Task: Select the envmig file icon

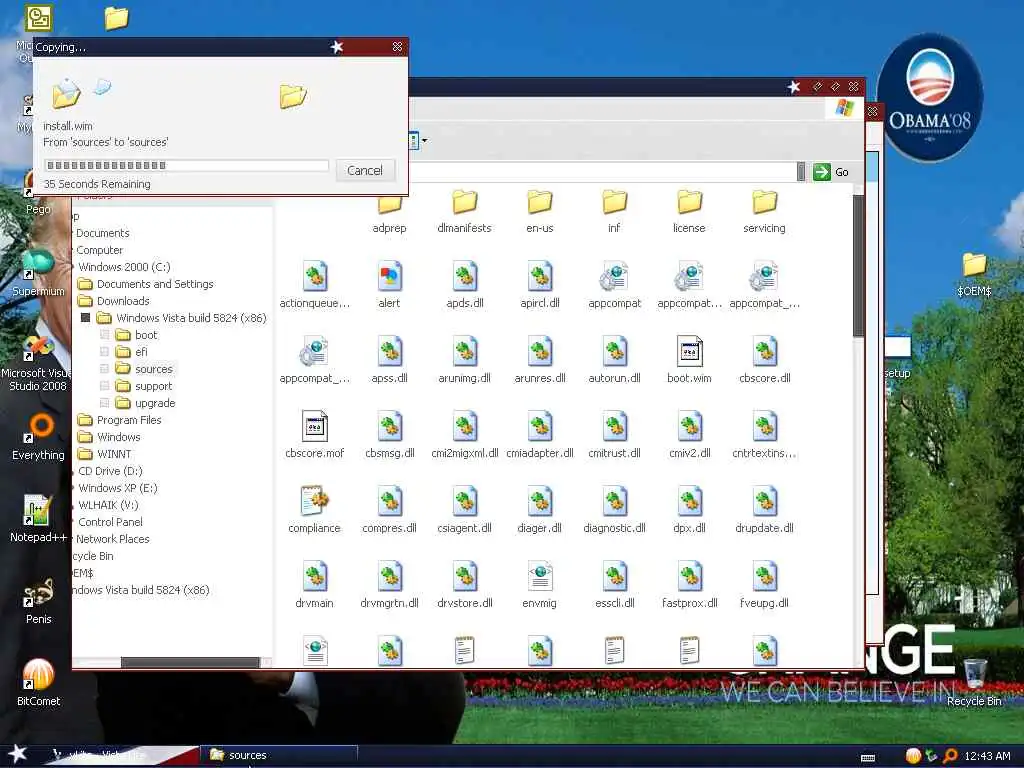Action: [x=539, y=585]
